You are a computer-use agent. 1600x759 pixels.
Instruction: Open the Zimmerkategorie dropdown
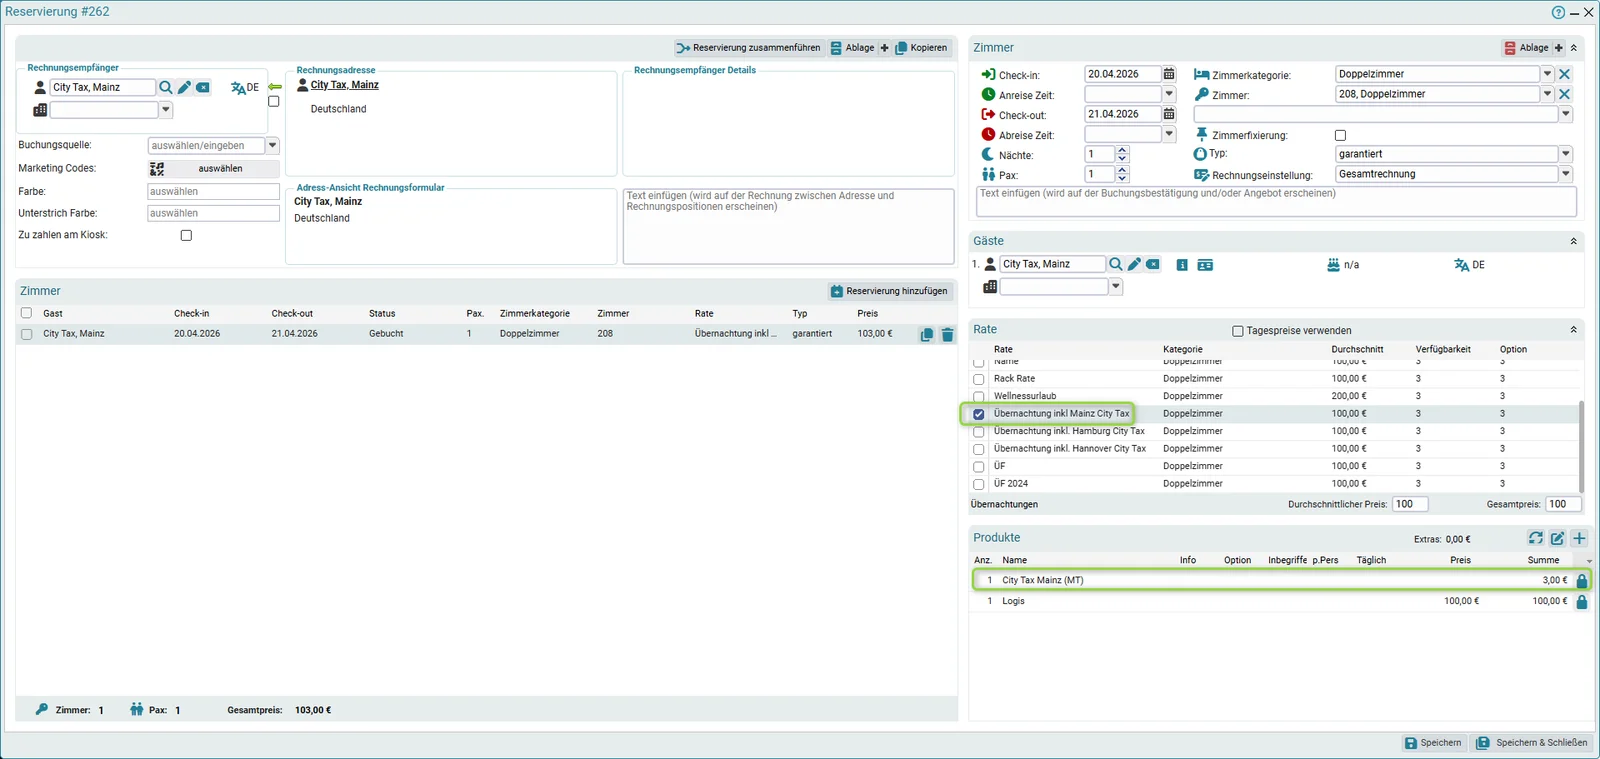point(1547,74)
